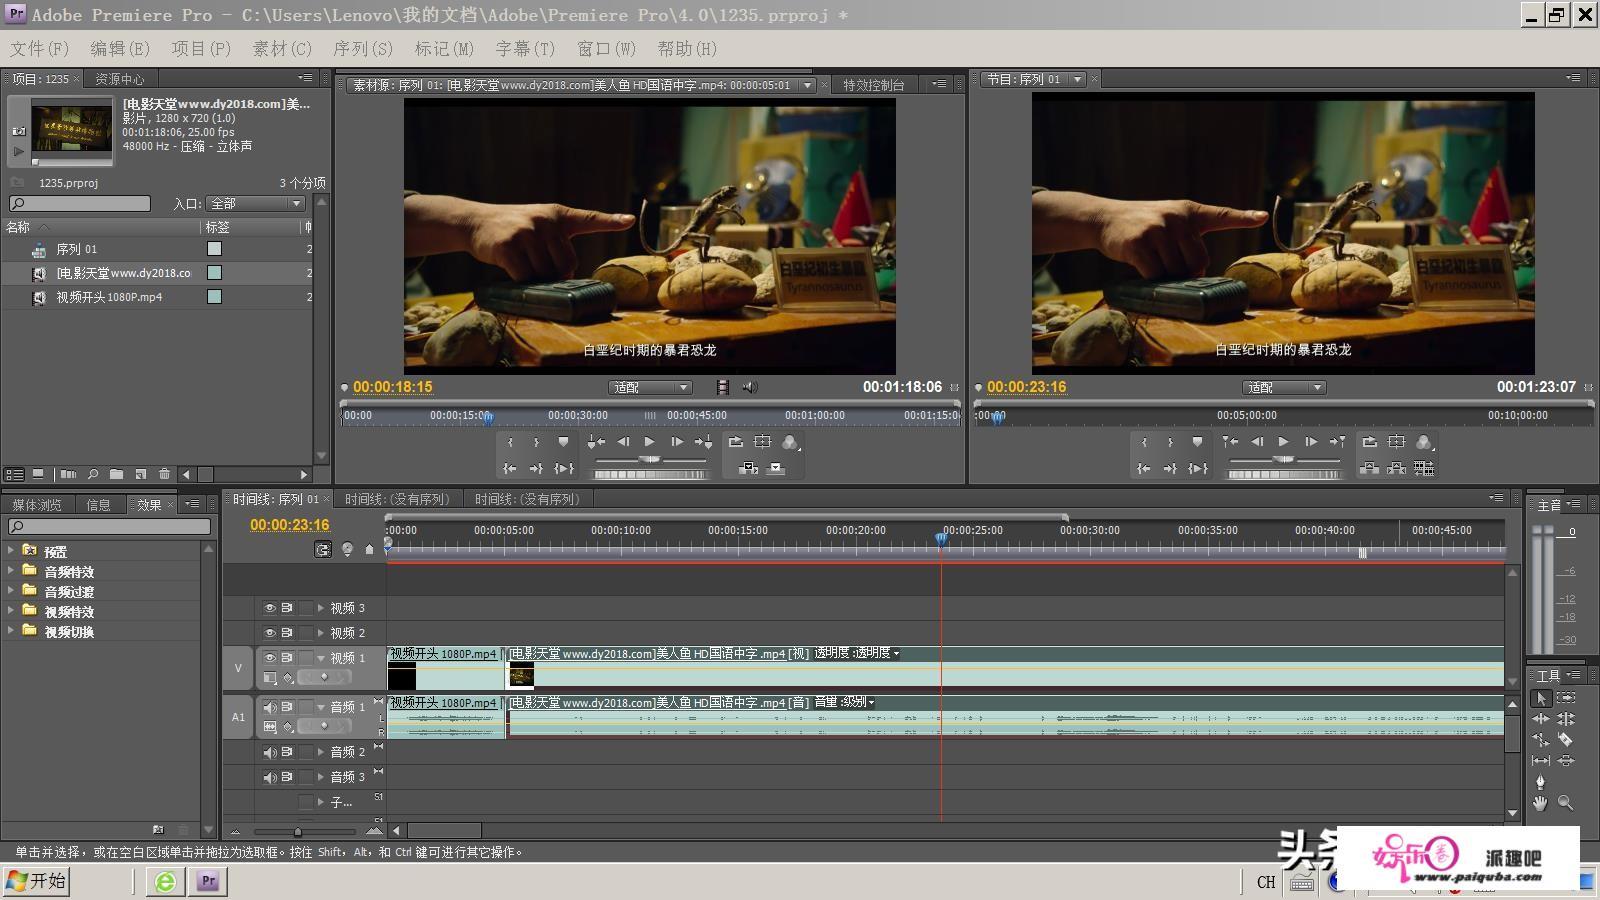Toggle track lock box for 音频 1
This screenshot has width=1600, height=900.
pyautogui.click(x=306, y=707)
